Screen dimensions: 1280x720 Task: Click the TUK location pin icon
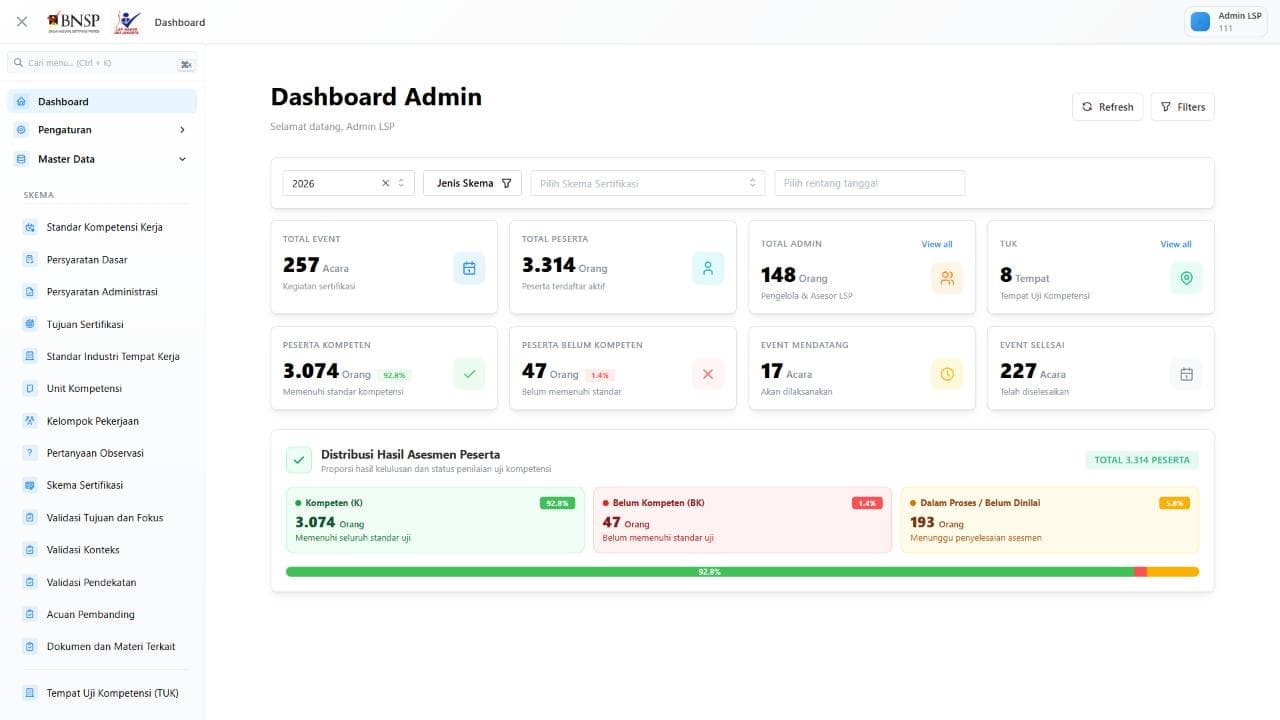pos(1186,278)
